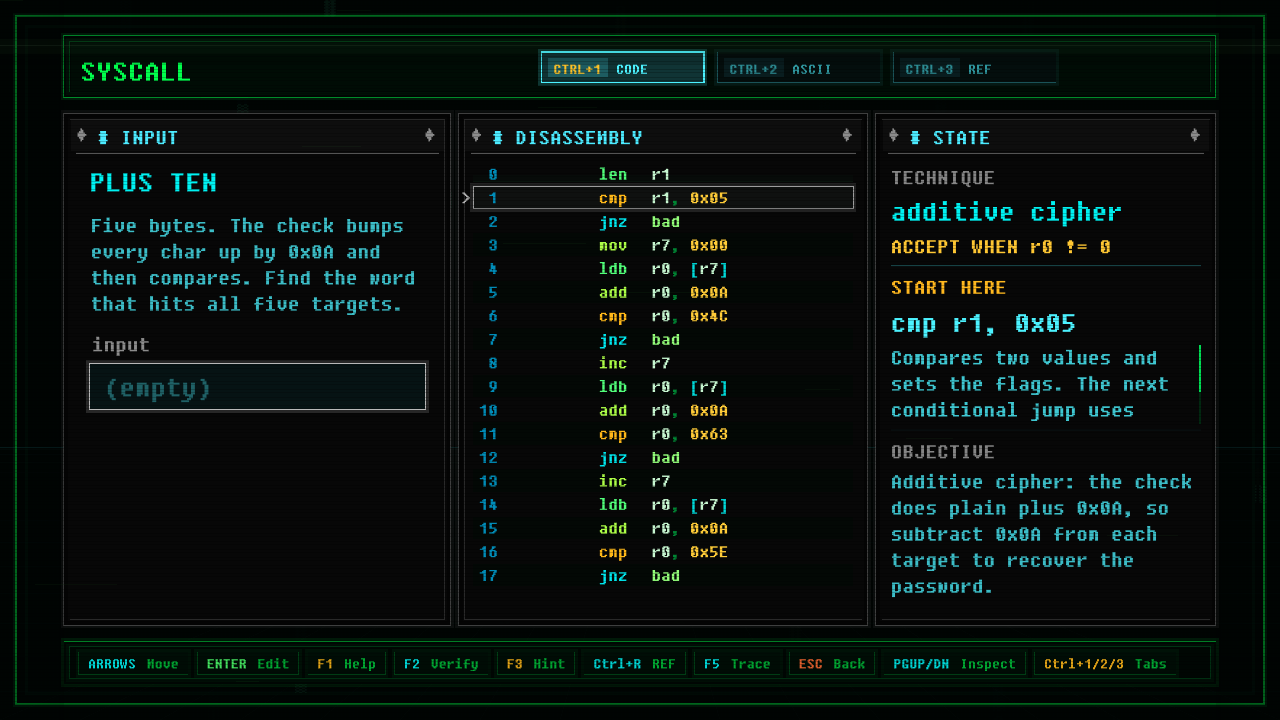Click the Ctrl+1/2/3 Tabs button
This screenshot has width=1280, height=720.
[1105, 663]
